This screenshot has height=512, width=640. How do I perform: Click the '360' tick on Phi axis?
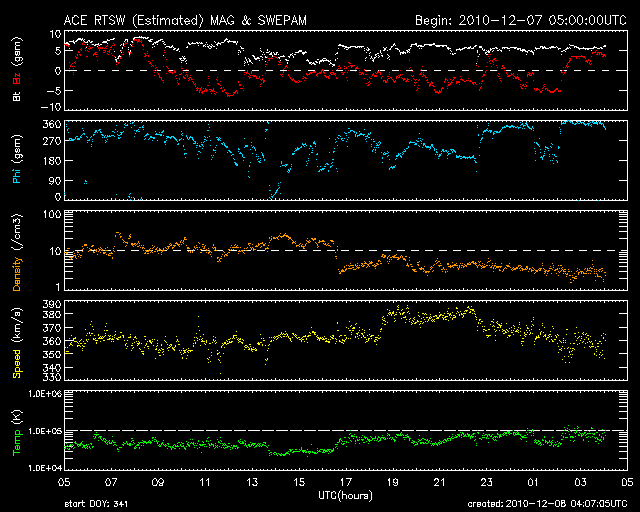(x=52, y=125)
